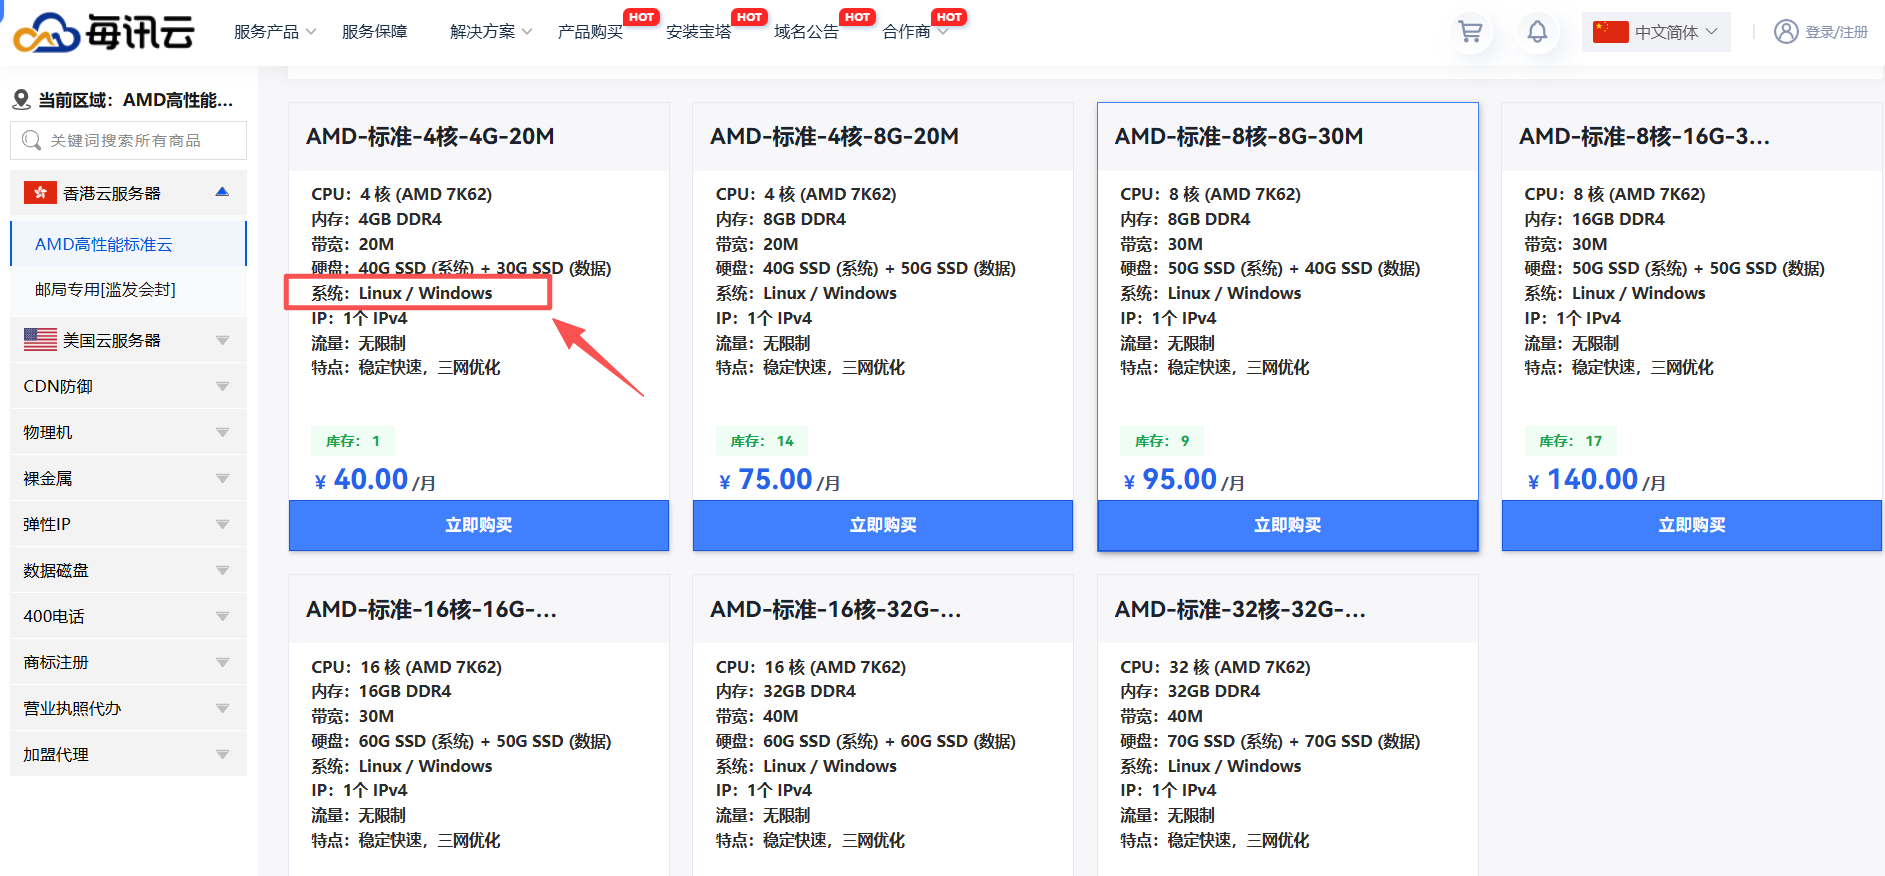
Task: Click the AMD-标准-8核-8G-30M card title
Action: point(1239,136)
